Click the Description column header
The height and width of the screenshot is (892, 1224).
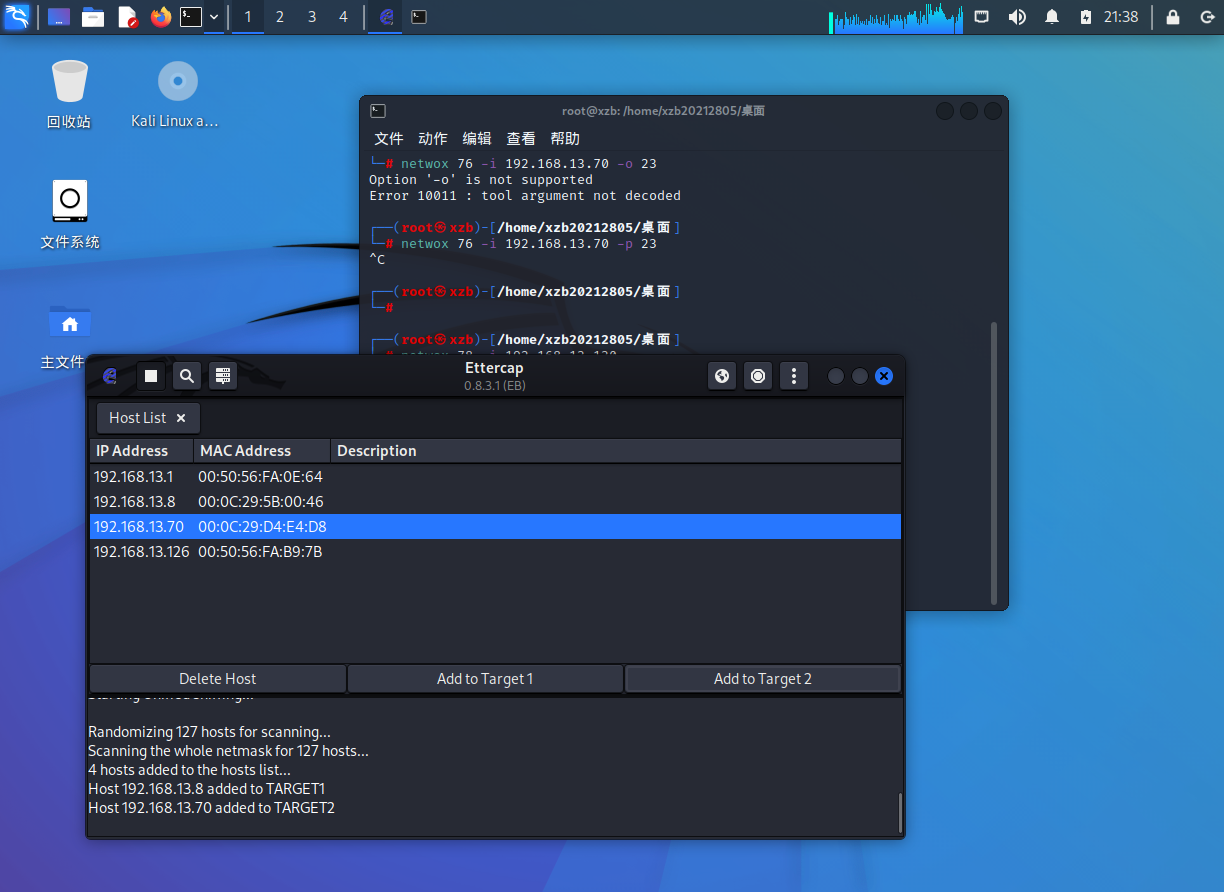616,451
